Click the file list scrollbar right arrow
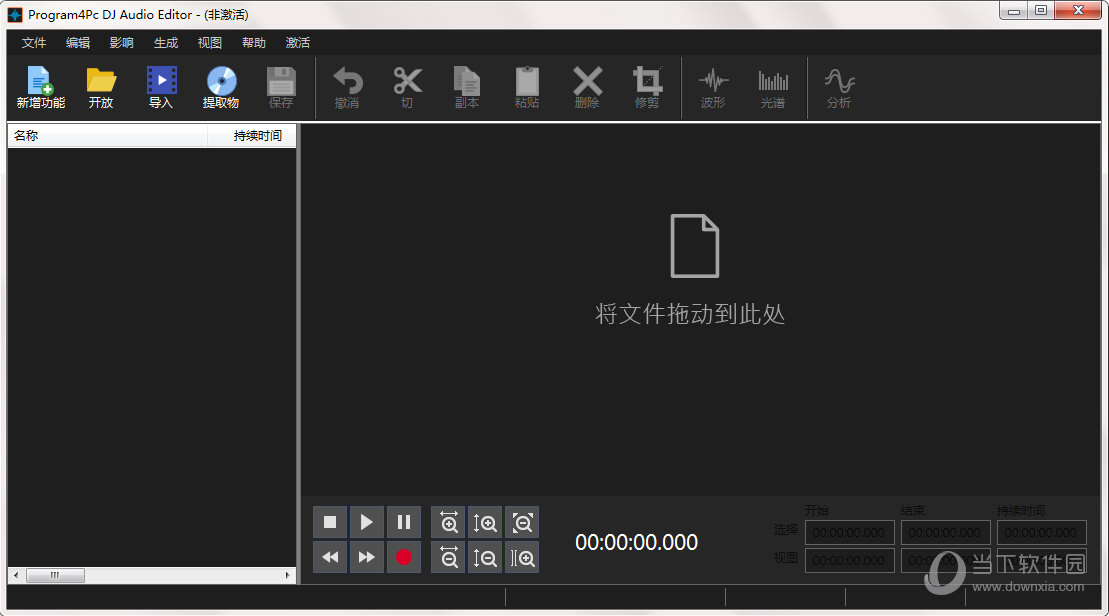1109x616 pixels. (287, 575)
